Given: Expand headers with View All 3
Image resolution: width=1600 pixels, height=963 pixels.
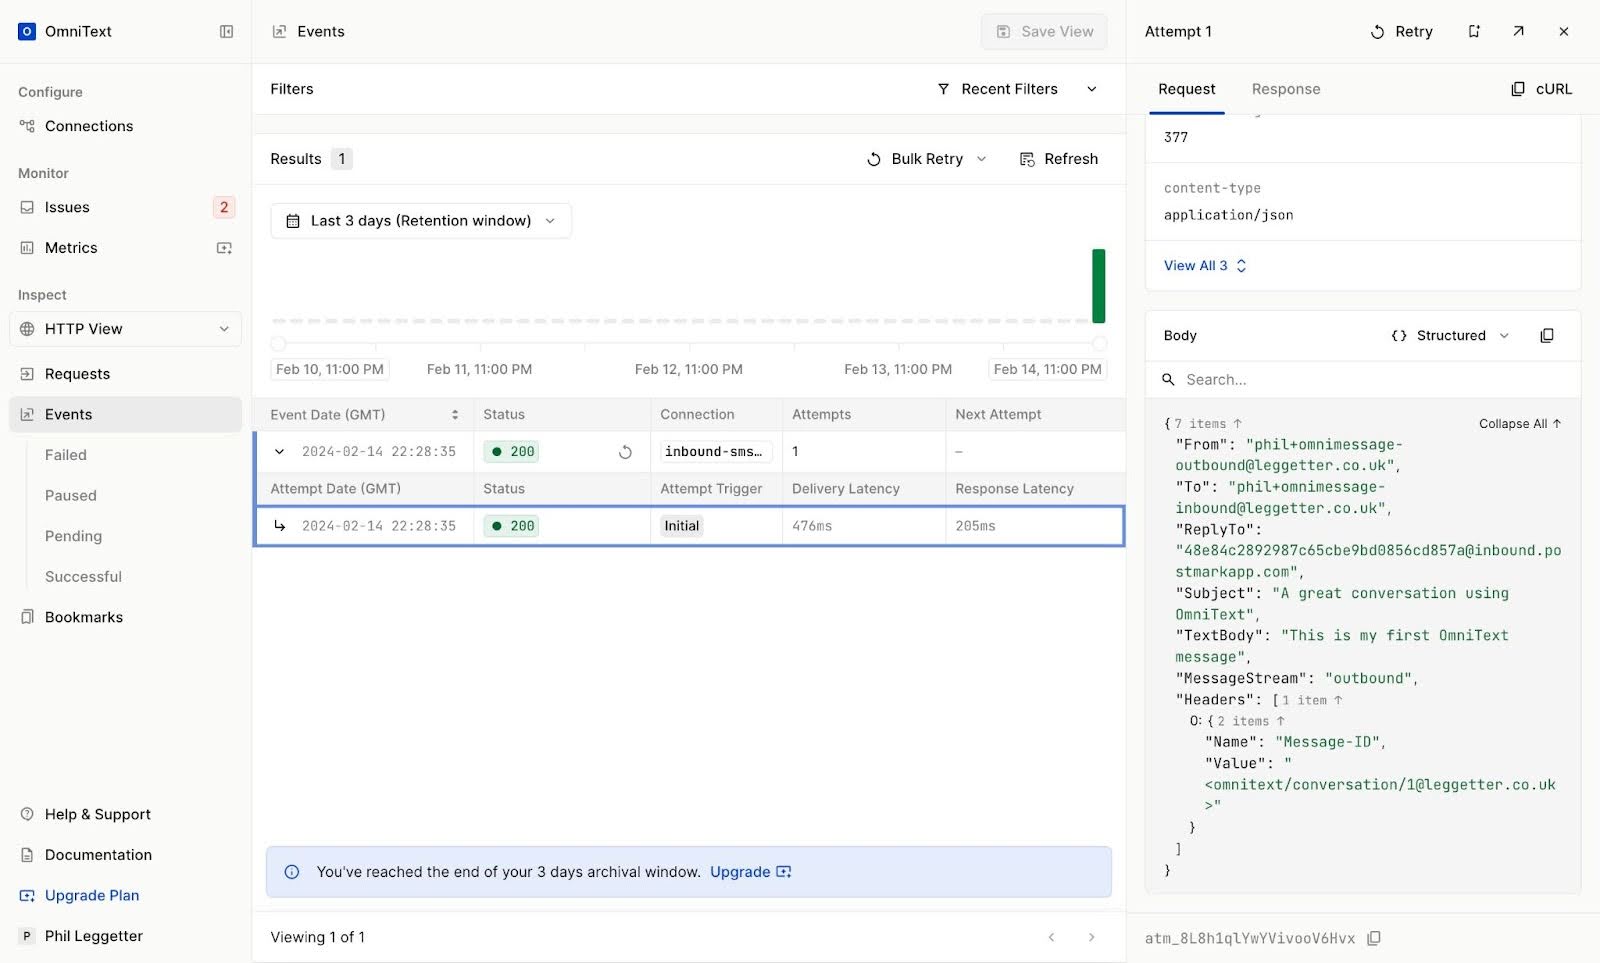Looking at the screenshot, I should pos(1205,266).
